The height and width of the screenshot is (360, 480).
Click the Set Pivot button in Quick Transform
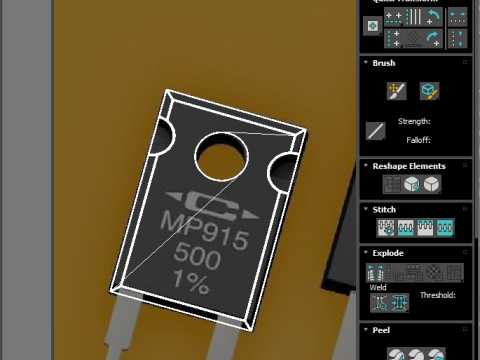click(373, 26)
